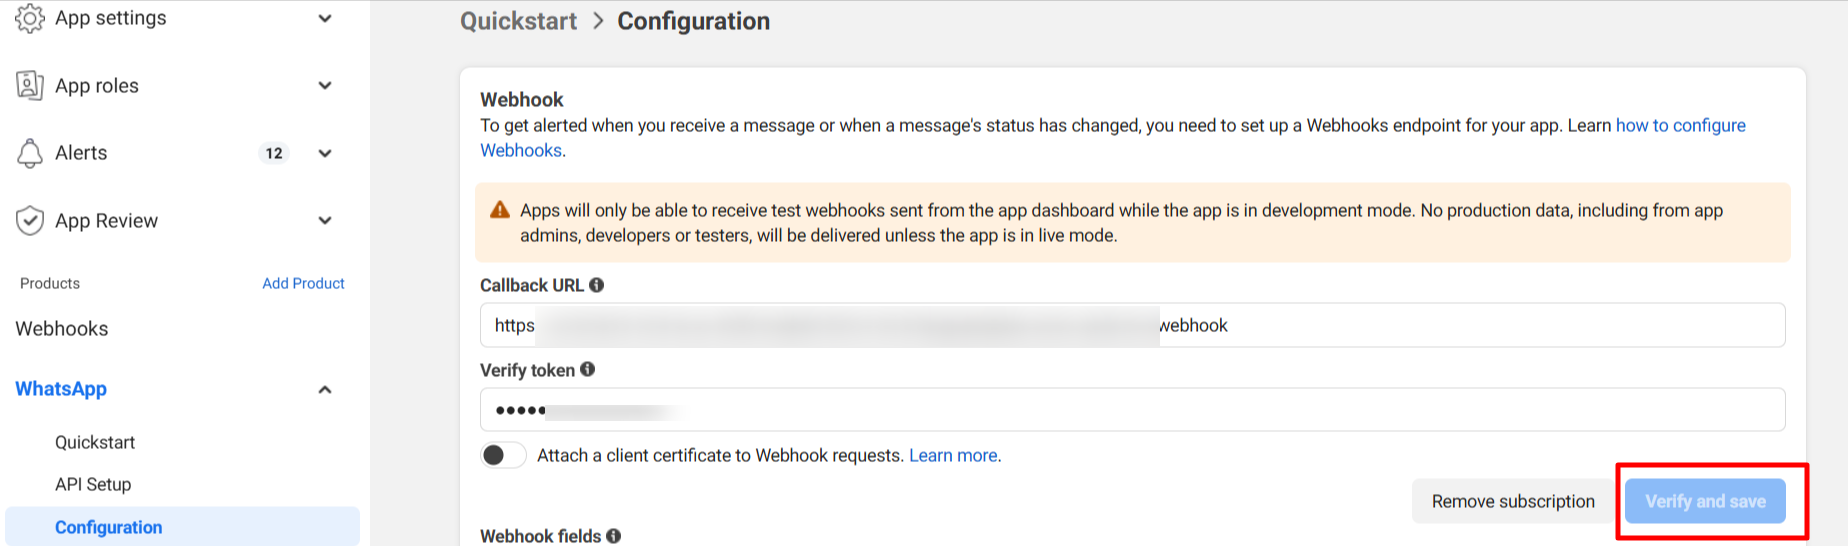The height and width of the screenshot is (546, 1848).
Task: Click the Callback URL info icon
Action: (597, 285)
